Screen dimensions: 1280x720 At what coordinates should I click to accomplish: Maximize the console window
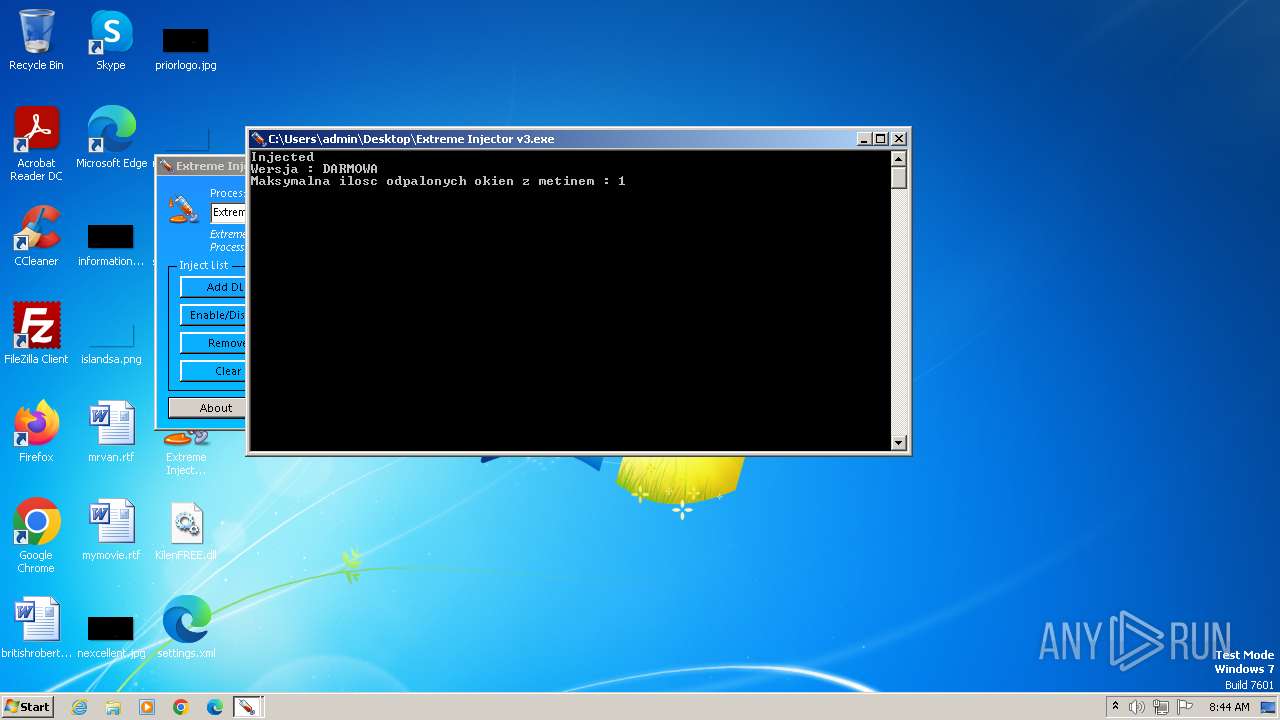(881, 139)
